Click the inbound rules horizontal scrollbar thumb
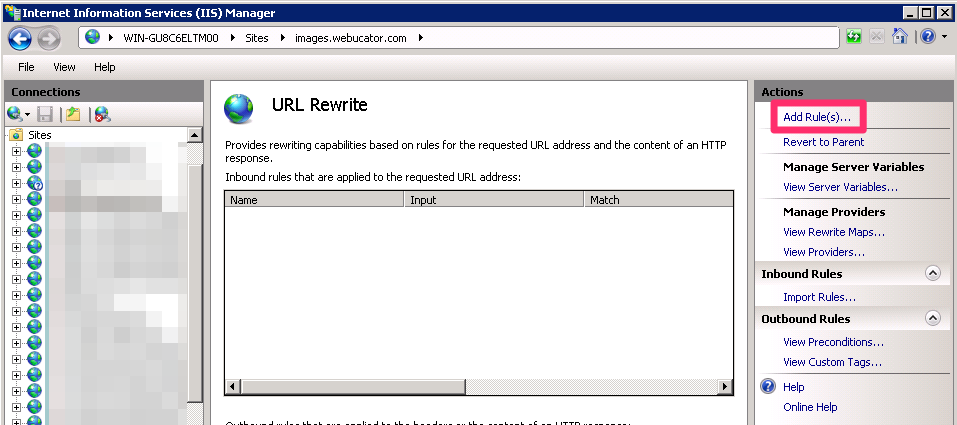The height and width of the screenshot is (425, 957). tap(353, 387)
